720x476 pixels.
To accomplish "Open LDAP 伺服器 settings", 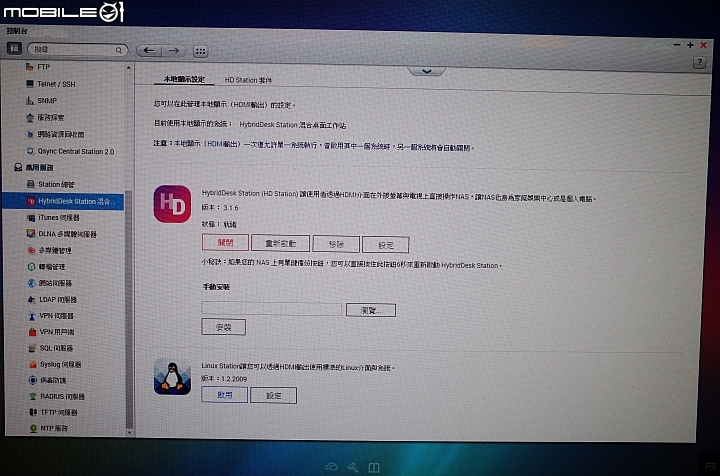I will [52, 299].
